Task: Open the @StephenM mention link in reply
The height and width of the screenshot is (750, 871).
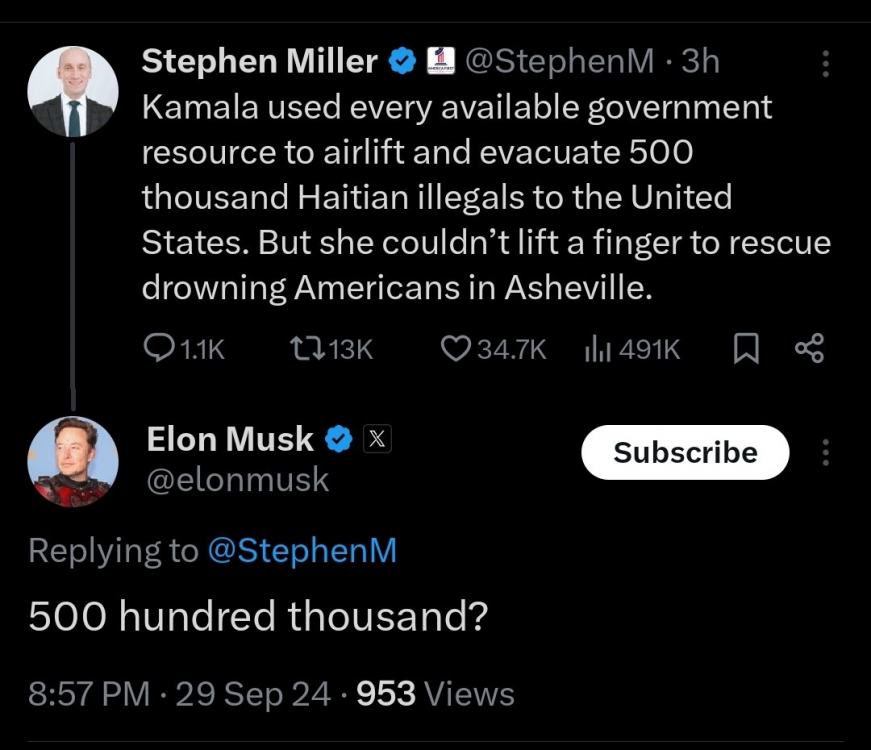Action: click(302, 550)
